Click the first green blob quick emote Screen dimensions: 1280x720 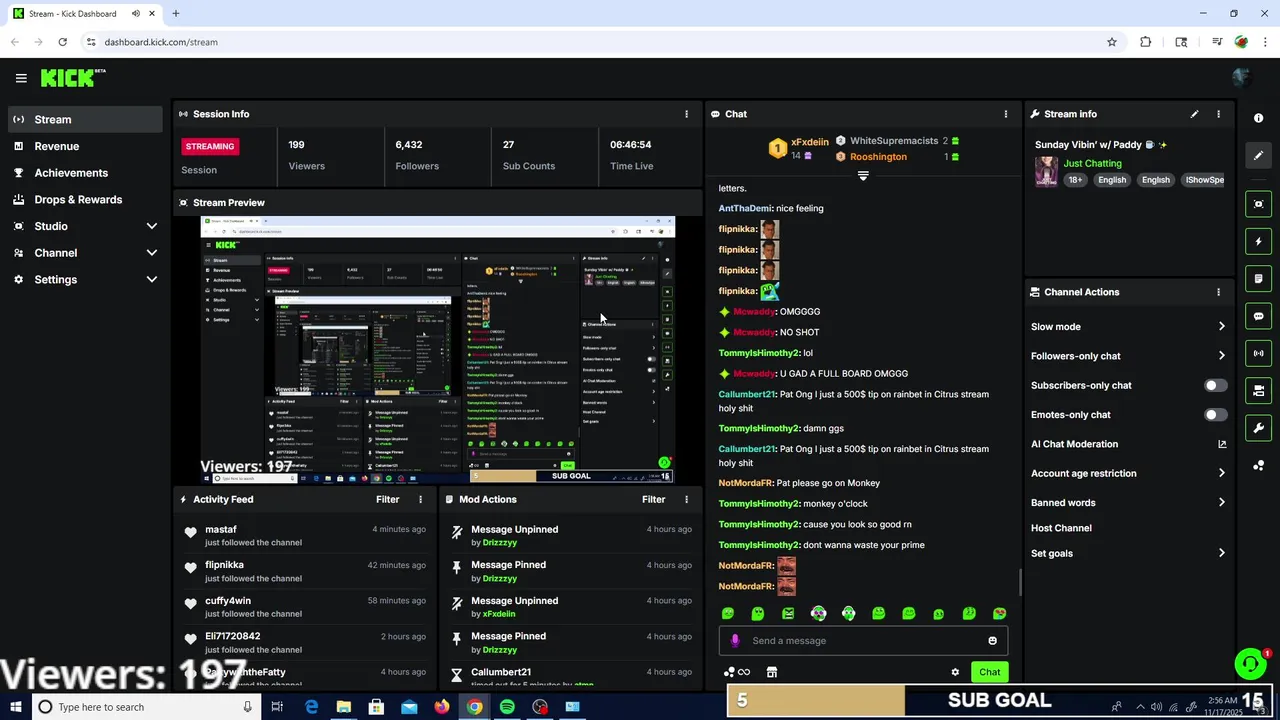728,614
